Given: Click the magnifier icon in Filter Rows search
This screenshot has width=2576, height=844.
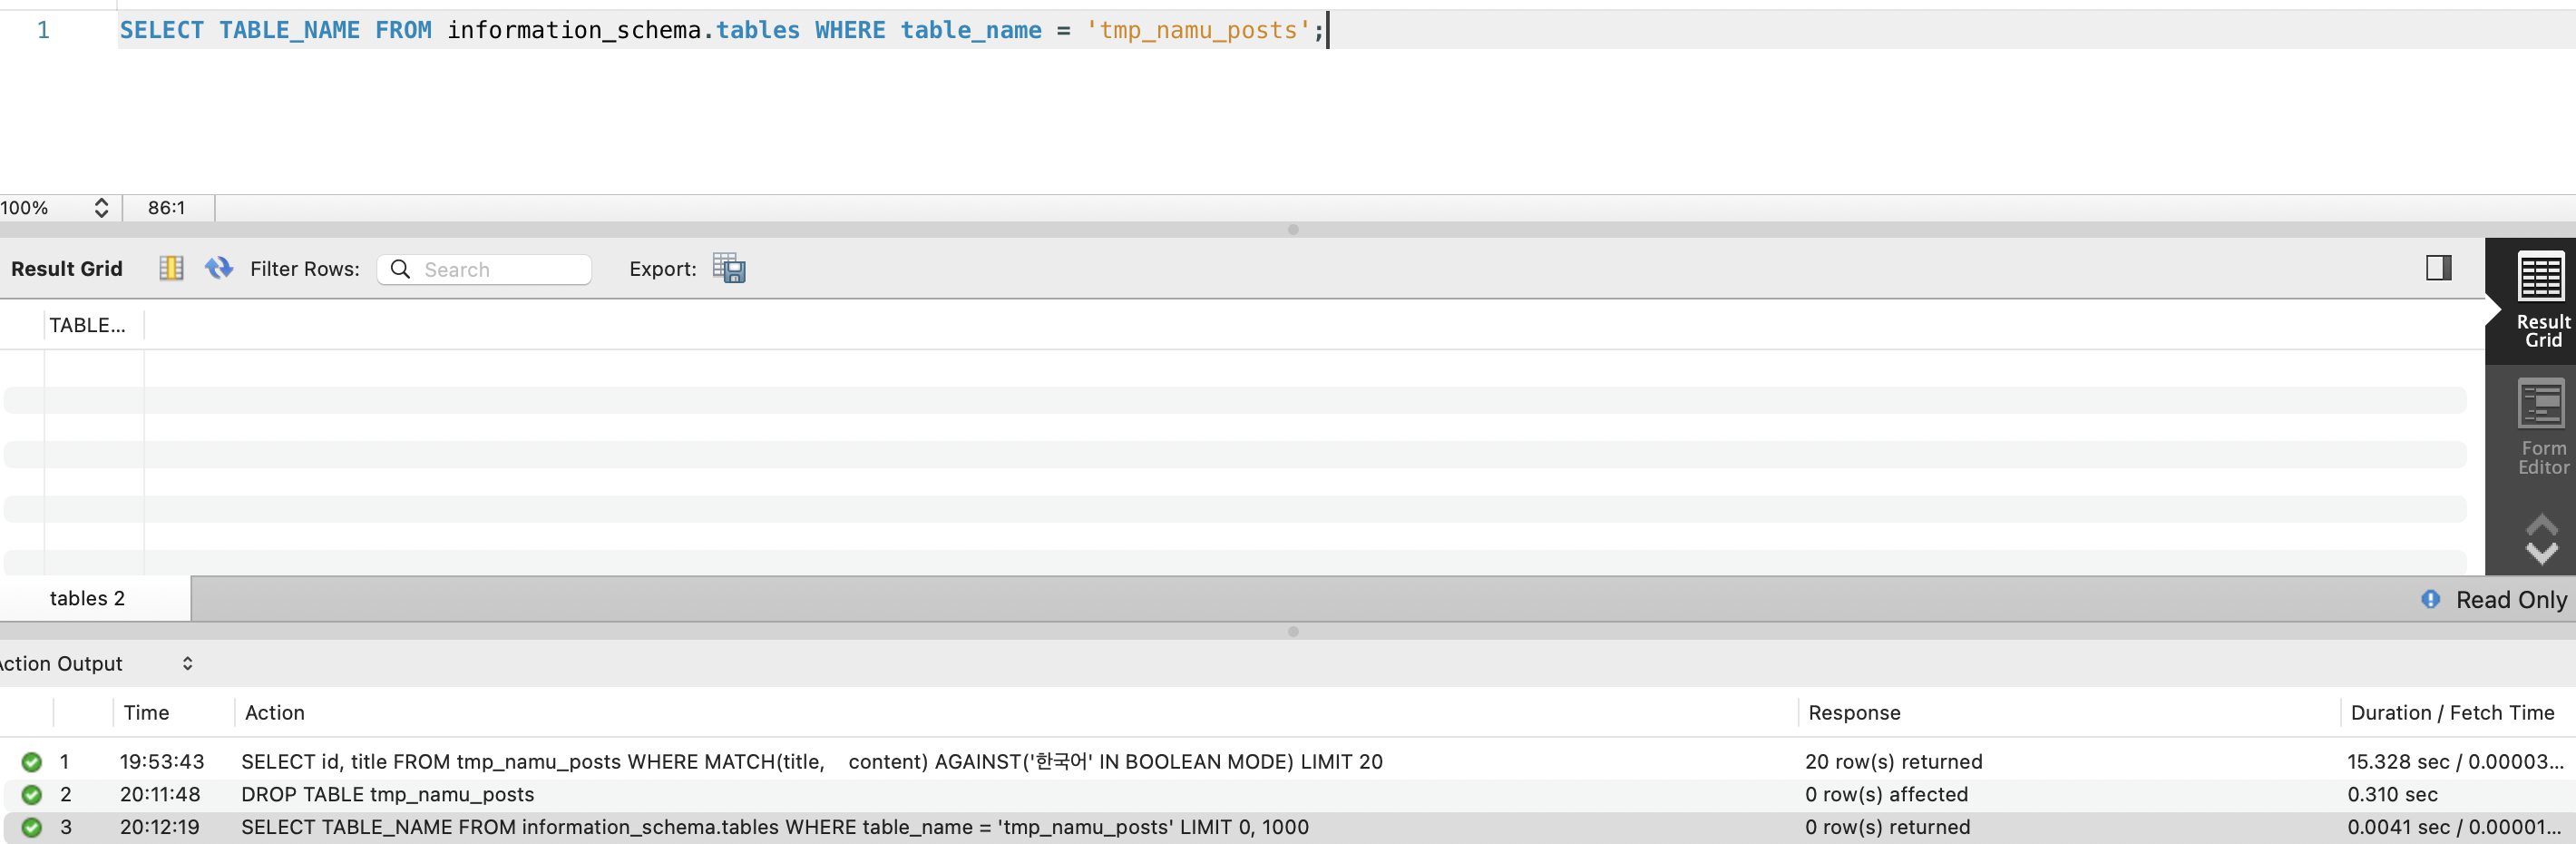Looking at the screenshot, I should point(400,269).
